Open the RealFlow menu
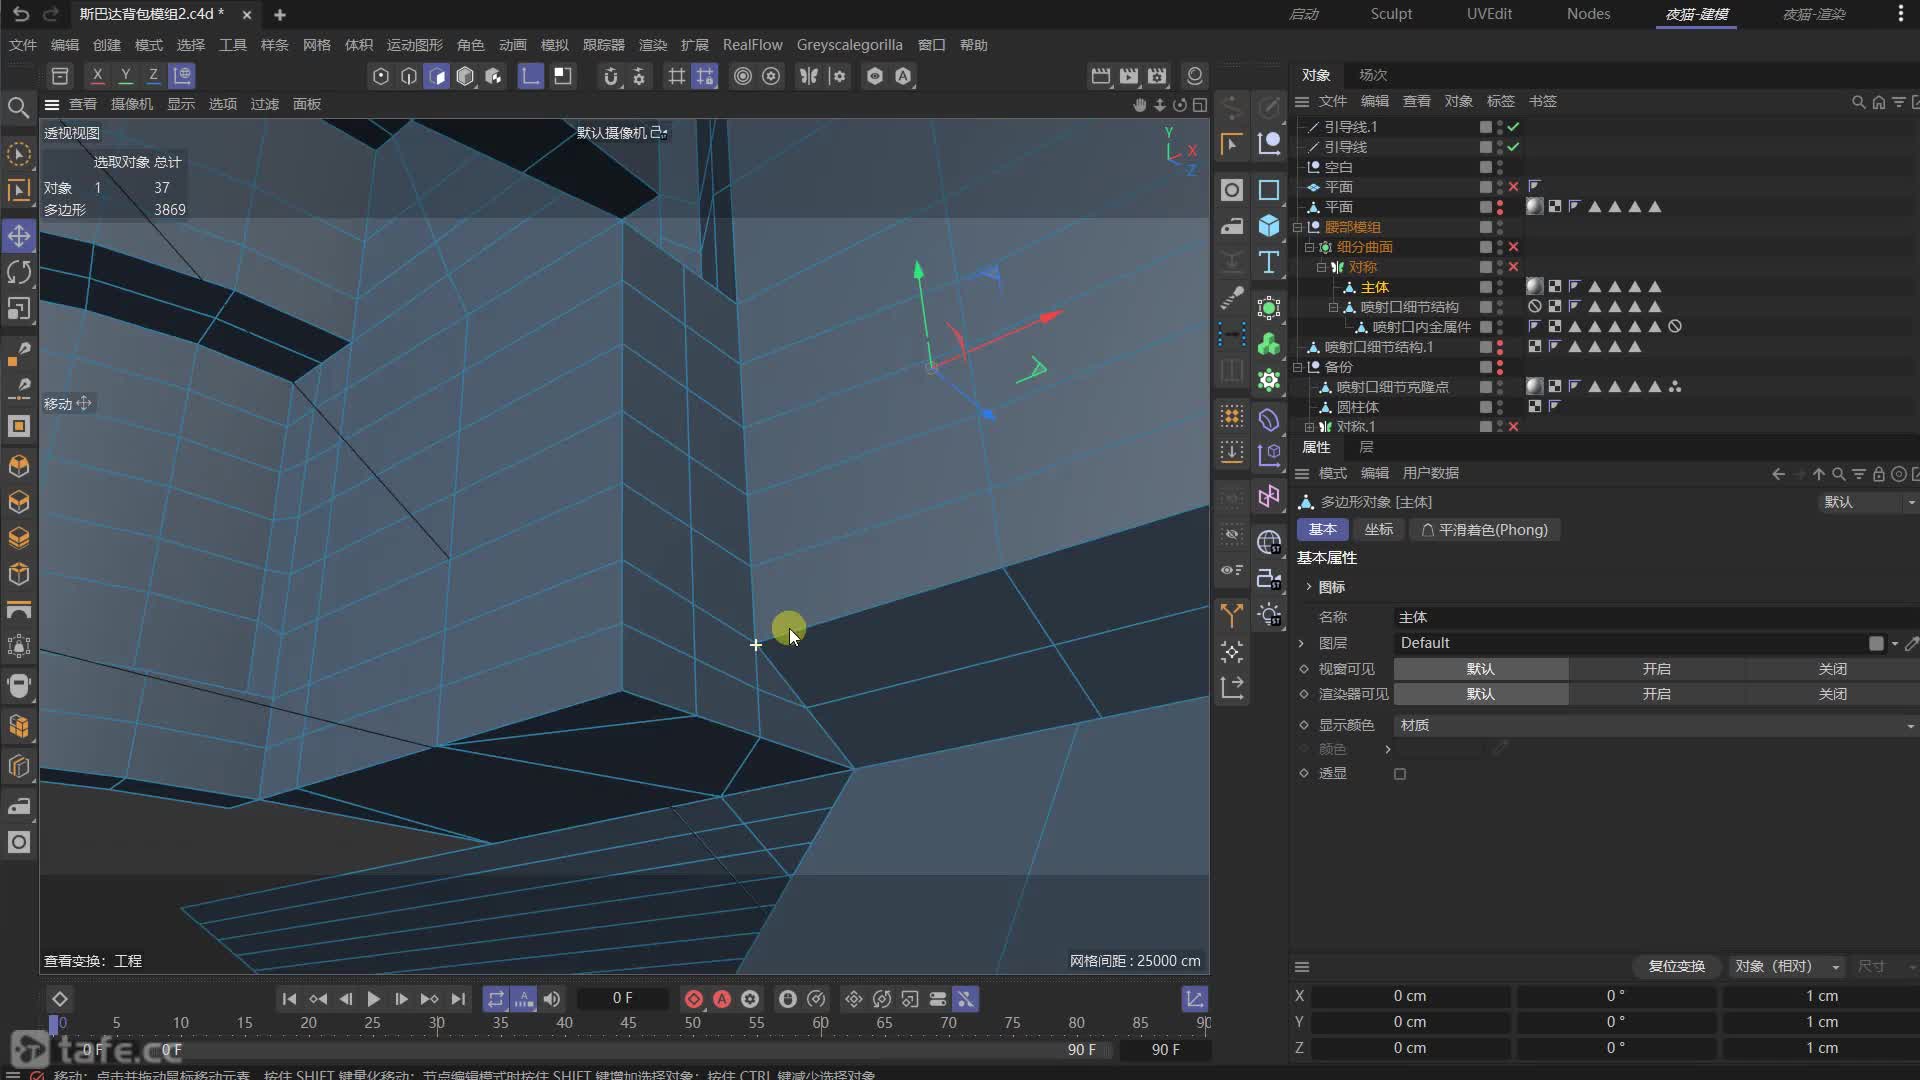This screenshot has width=1920, height=1080. point(752,45)
